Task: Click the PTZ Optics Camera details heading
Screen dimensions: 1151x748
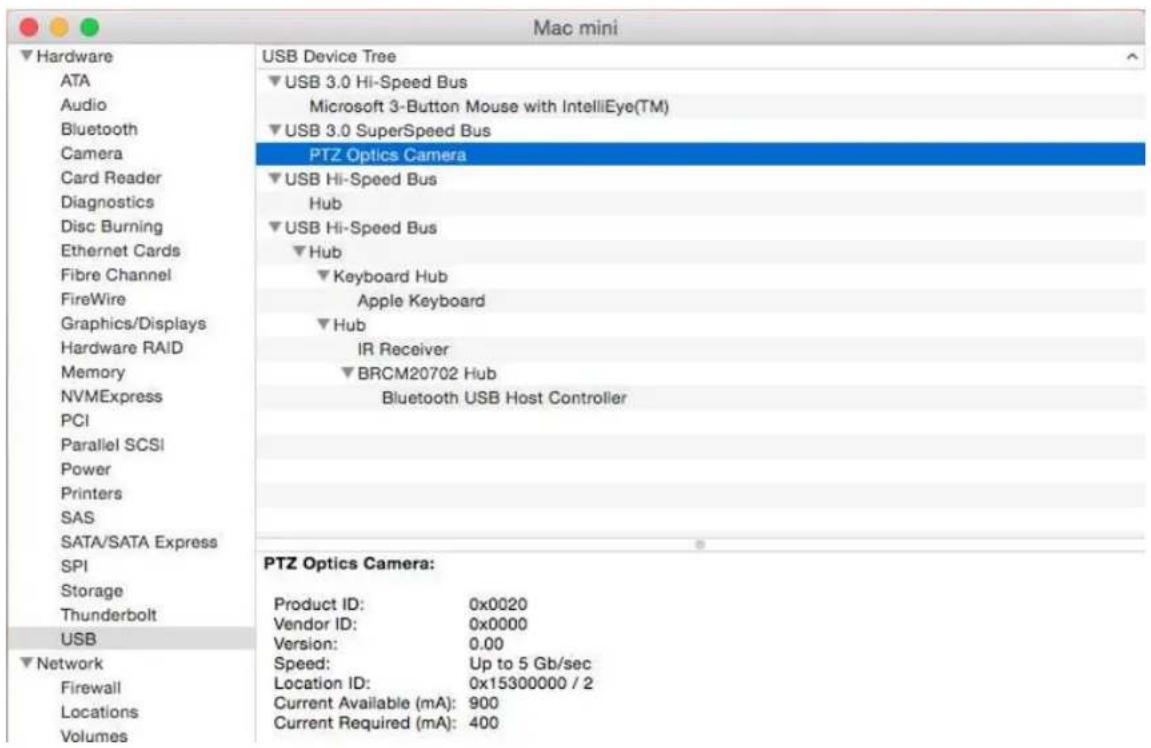Action: tap(349, 564)
